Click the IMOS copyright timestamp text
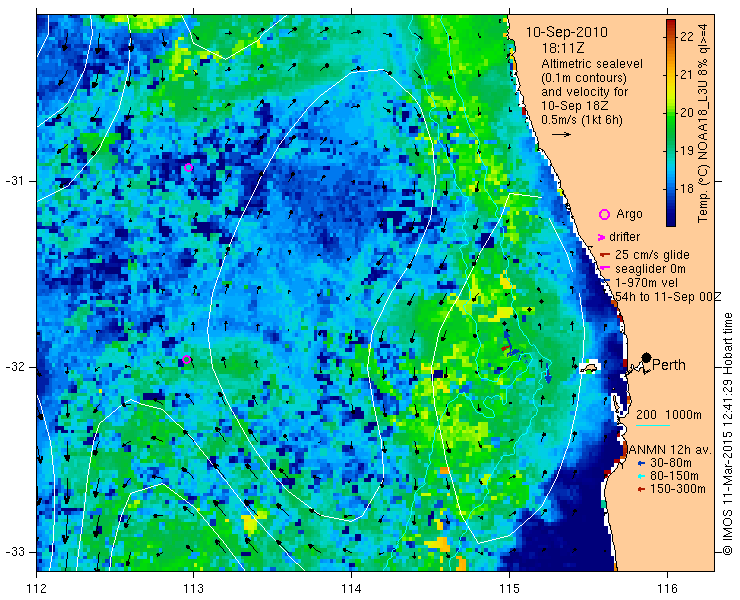Image resolution: width=740 pixels, height=600 pixels. 728,434
